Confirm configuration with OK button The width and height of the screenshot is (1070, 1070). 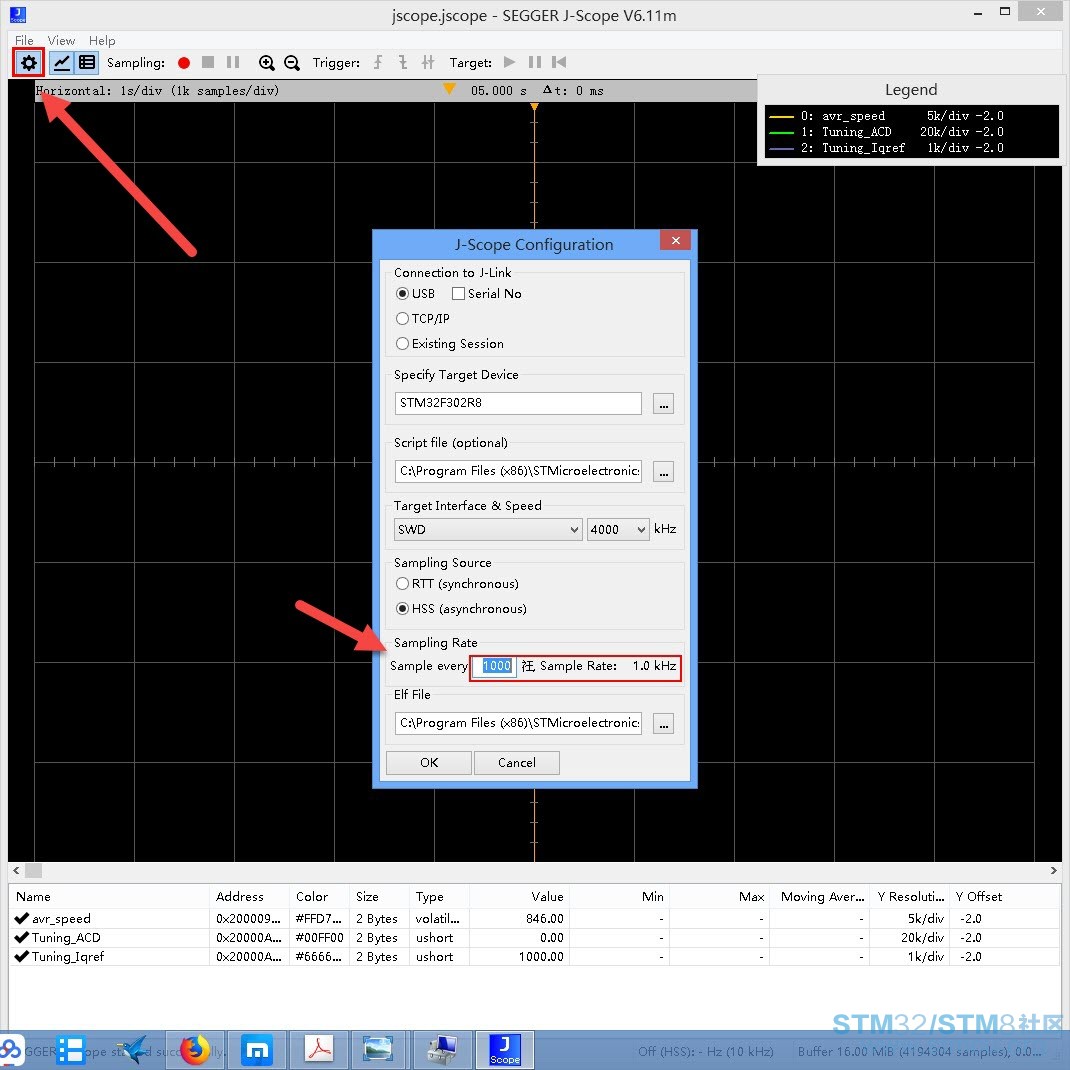point(429,763)
